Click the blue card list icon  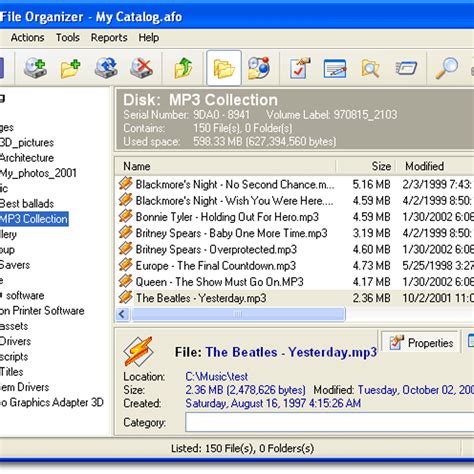click(x=406, y=68)
